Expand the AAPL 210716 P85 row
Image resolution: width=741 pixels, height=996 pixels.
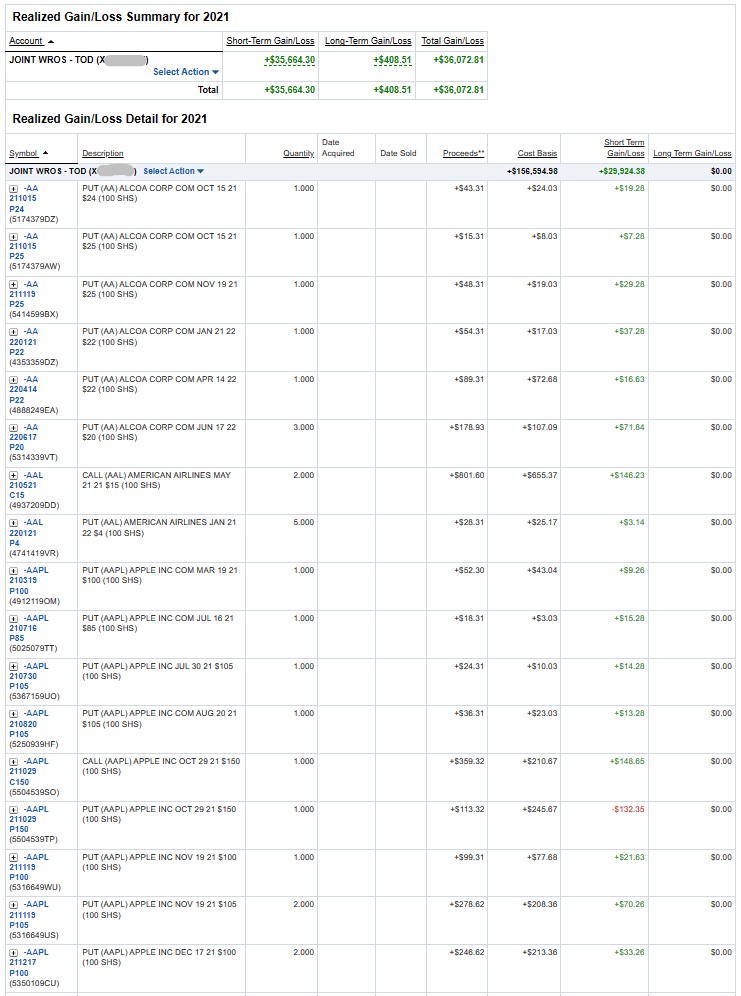click(x=13, y=618)
